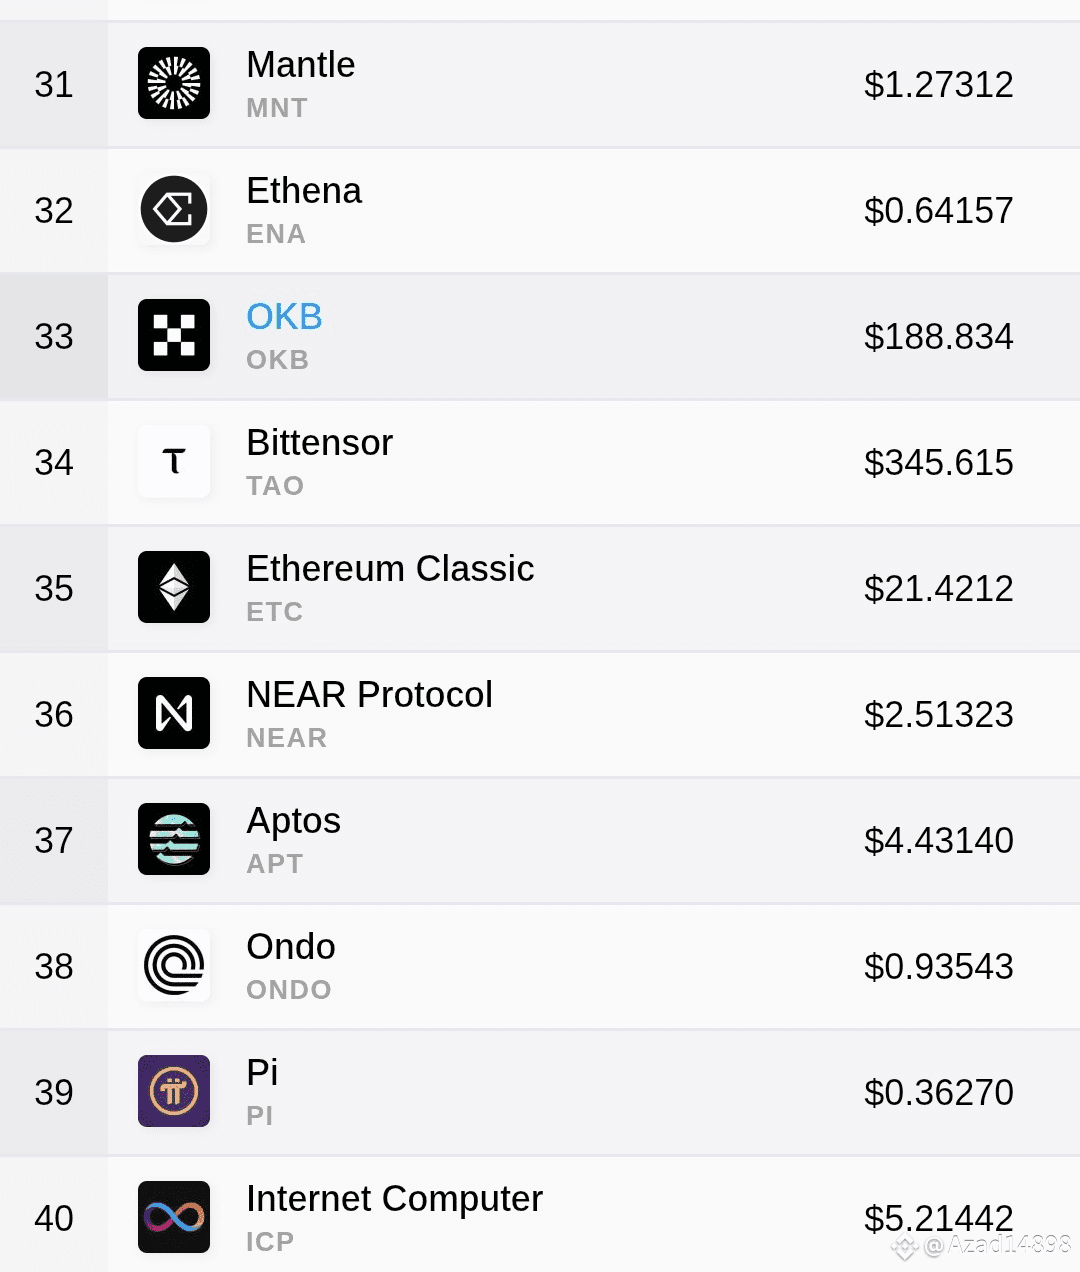Click the Bittensor price $345.615
1080x1272 pixels.
[x=938, y=462]
